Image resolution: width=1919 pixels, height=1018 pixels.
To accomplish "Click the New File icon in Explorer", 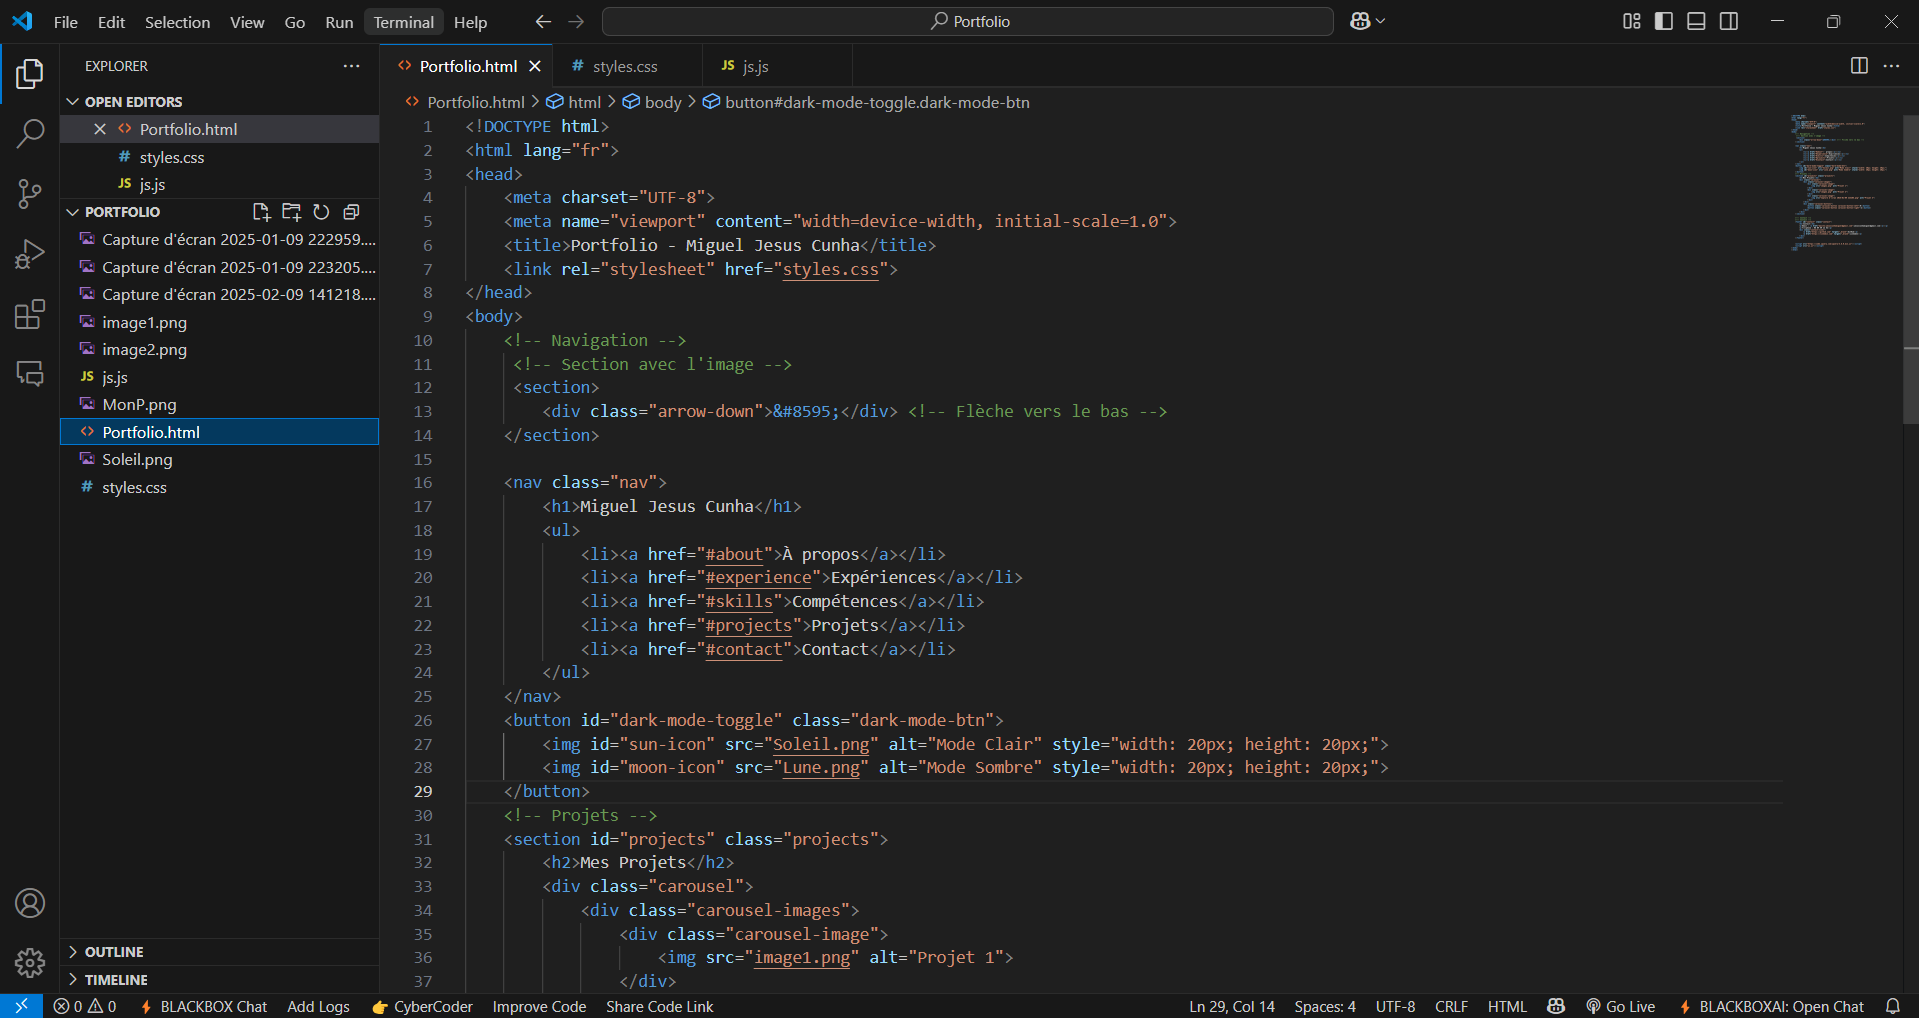I will (x=261, y=212).
